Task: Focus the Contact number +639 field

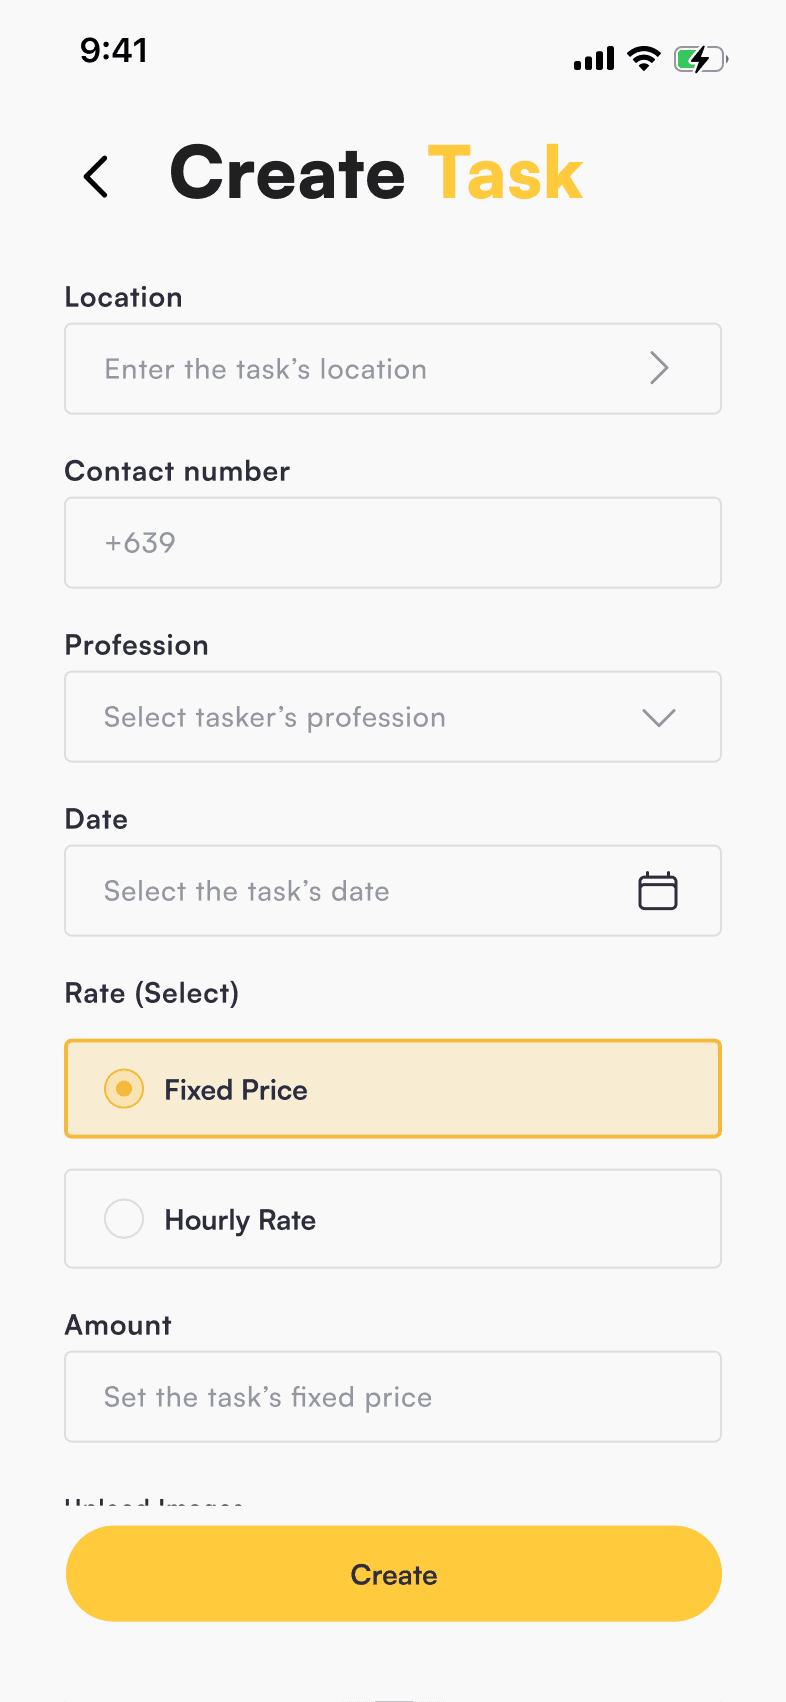Action: [392, 543]
